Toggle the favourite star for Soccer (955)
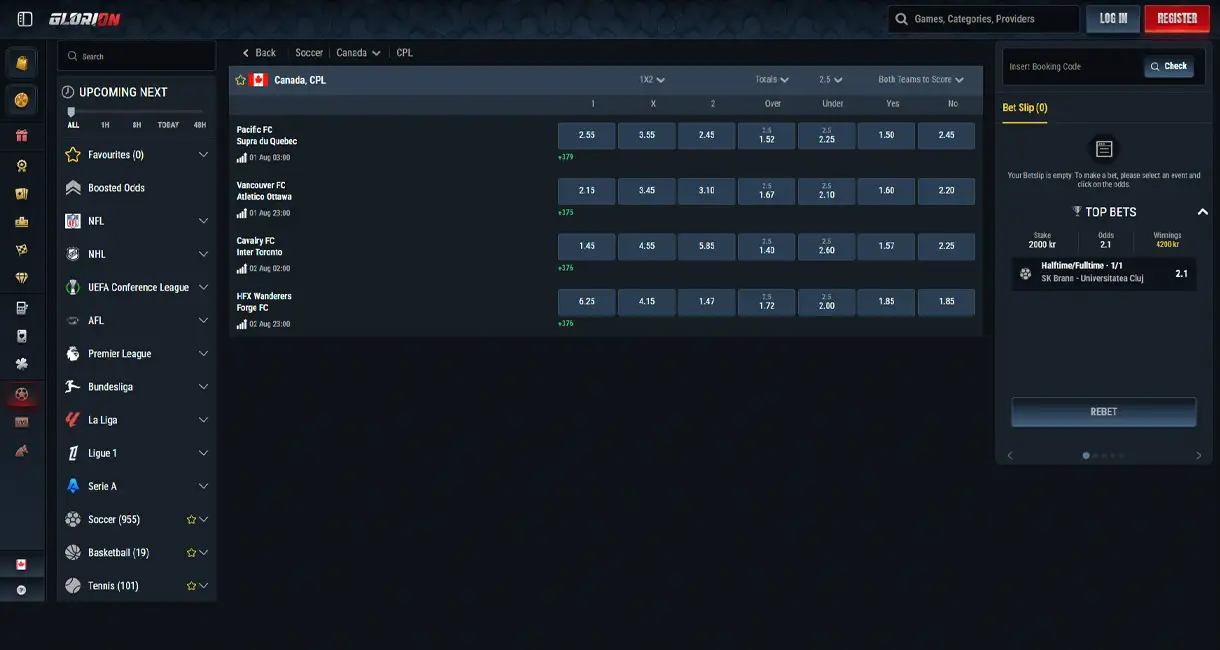 pyautogui.click(x=191, y=520)
